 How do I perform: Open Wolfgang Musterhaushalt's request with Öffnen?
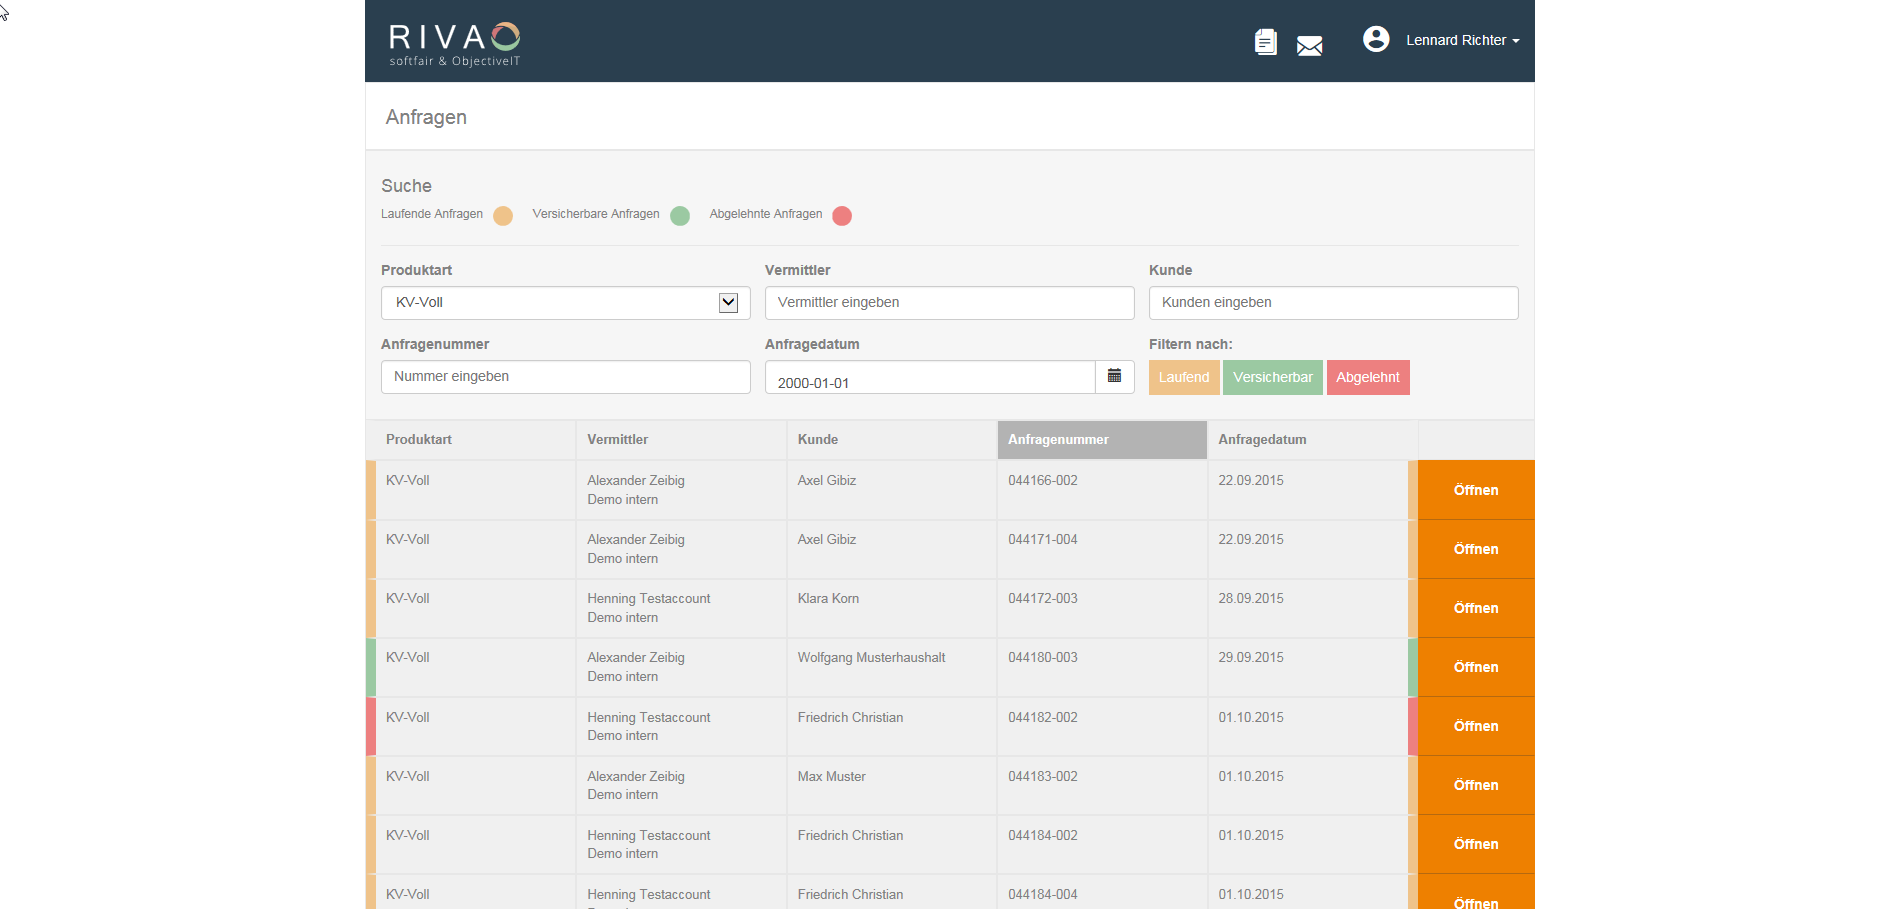1475,667
